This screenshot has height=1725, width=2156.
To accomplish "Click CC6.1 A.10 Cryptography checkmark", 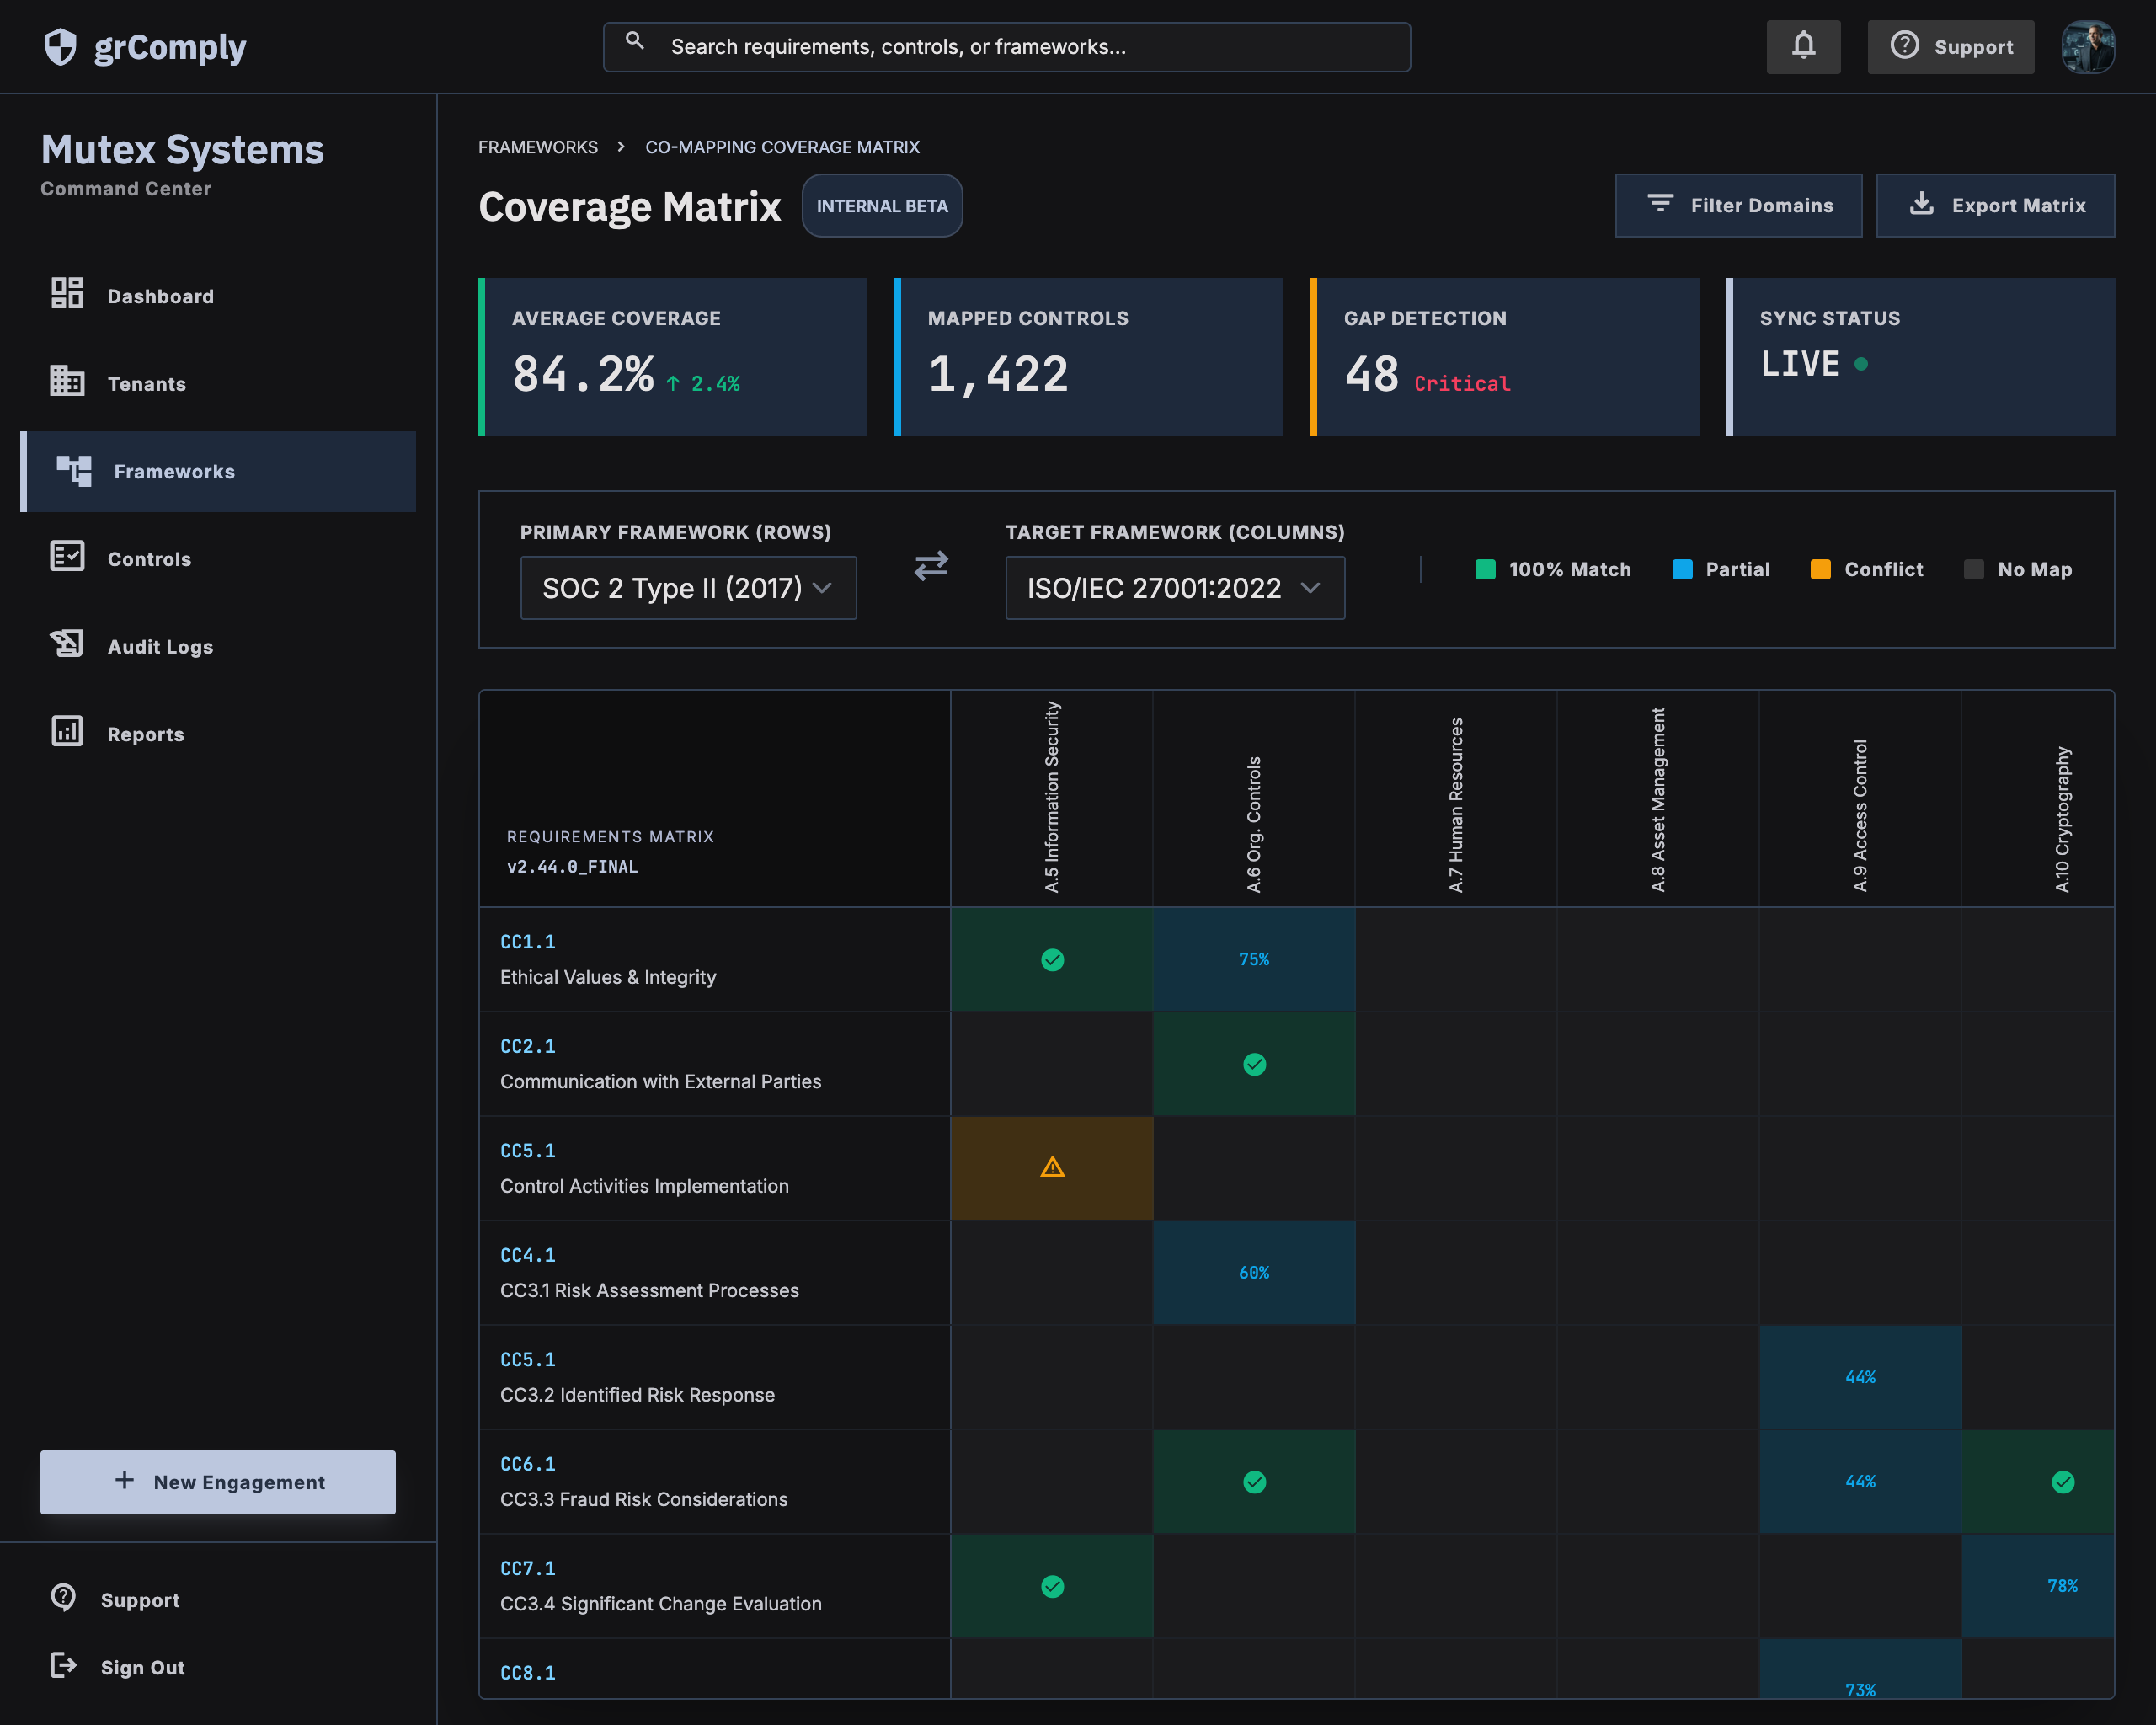I will point(2062,1482).
